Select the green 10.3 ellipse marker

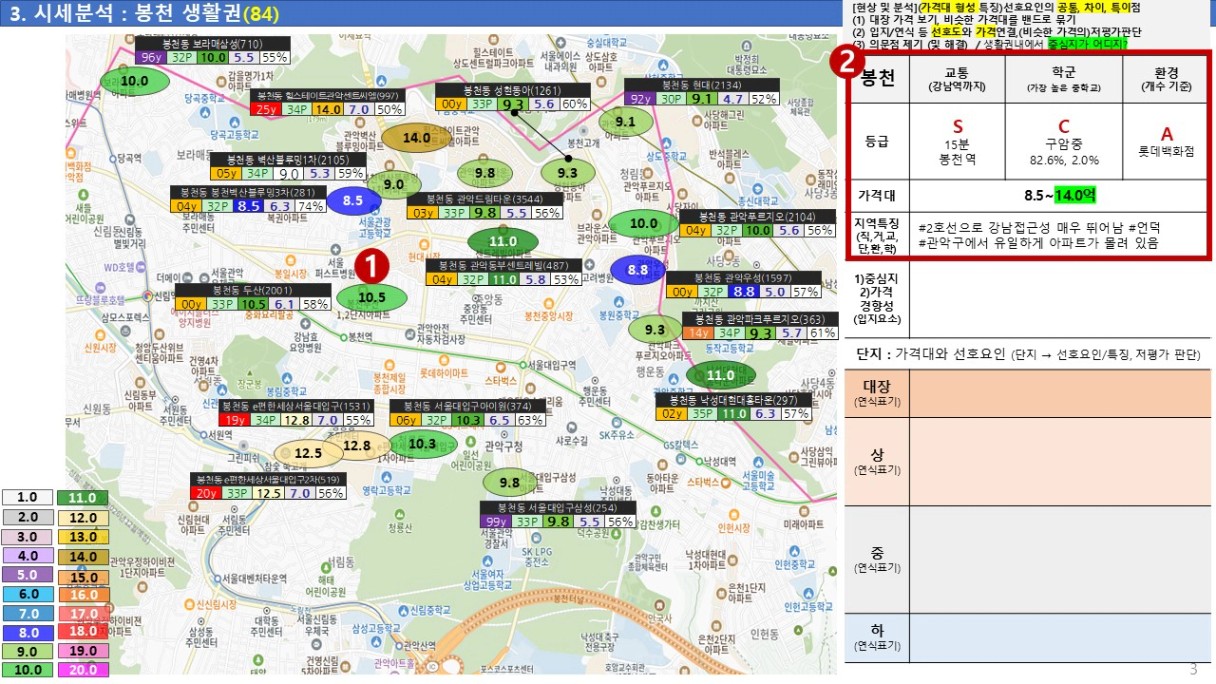pos(425,444)
